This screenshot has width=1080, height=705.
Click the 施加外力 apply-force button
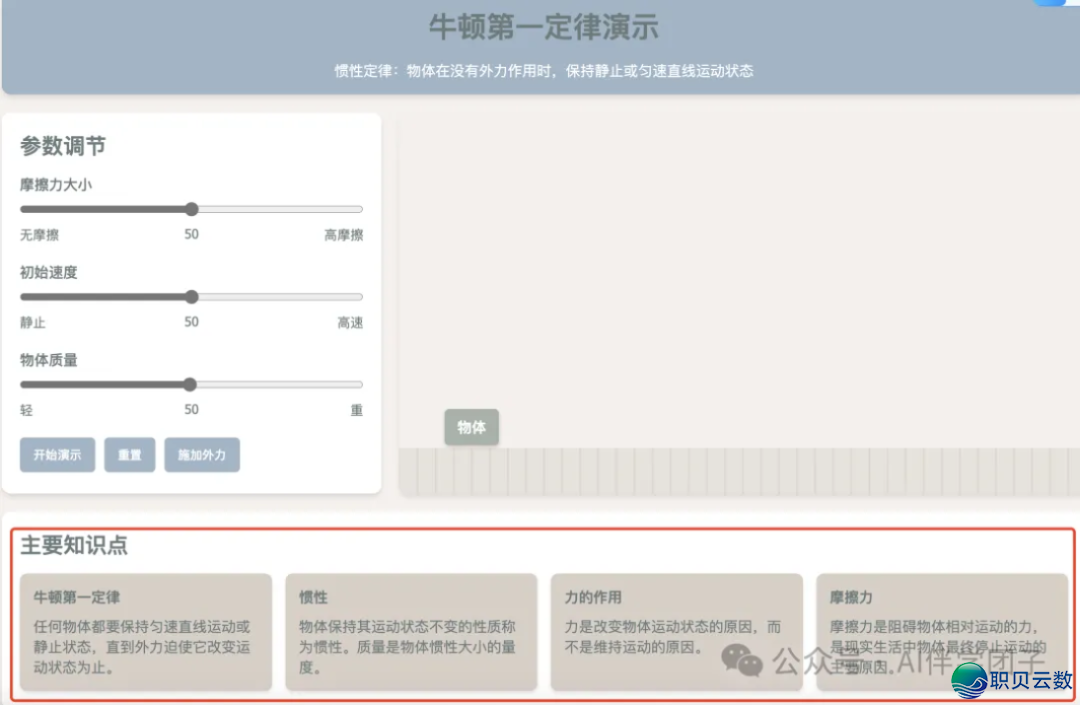point(202,455)
